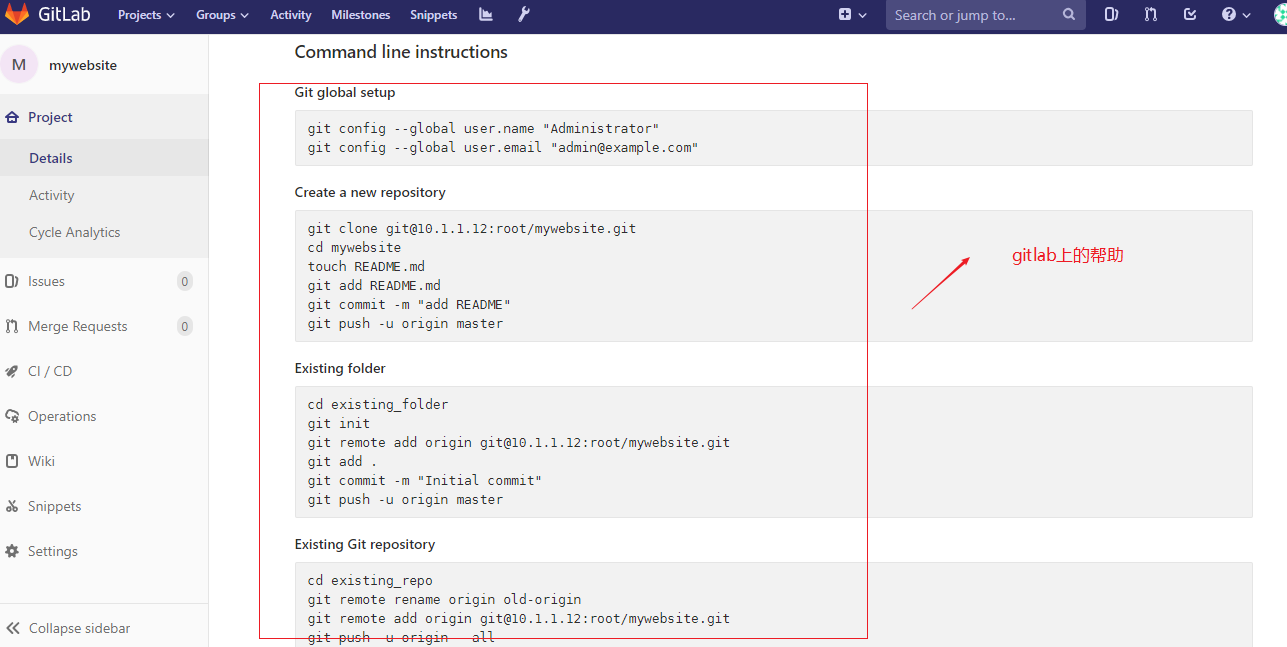Click the Issues count badge 0
The width and height of the screenshot is (1287, 647).
[184, 281]
